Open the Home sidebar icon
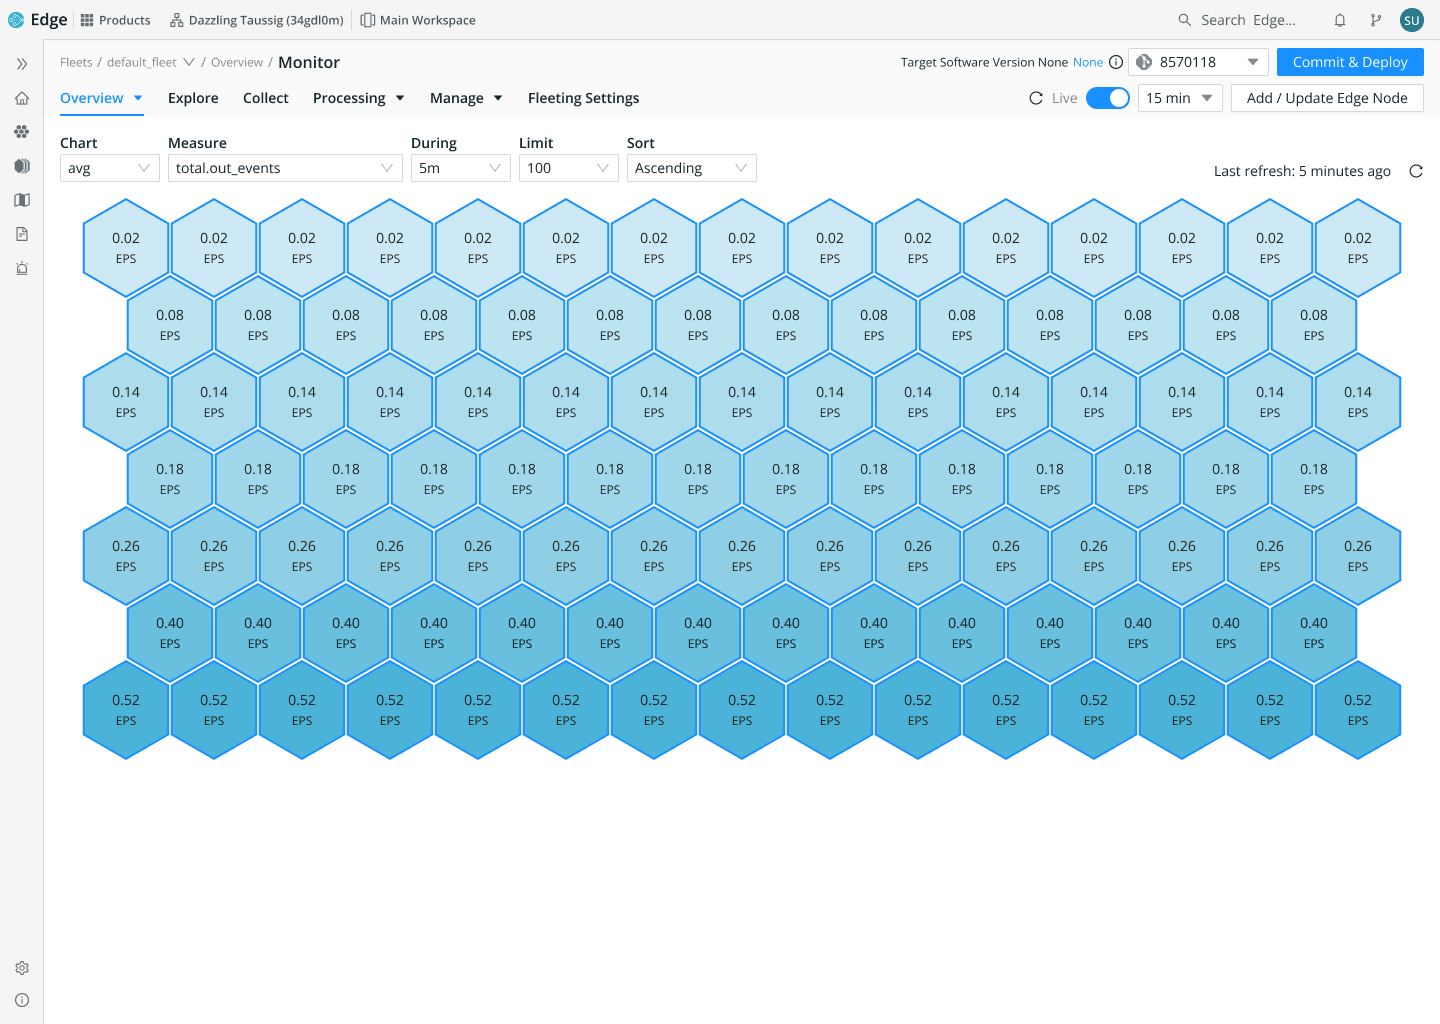The height and width of the screenshot is (1024, 1440). [21, 97]
